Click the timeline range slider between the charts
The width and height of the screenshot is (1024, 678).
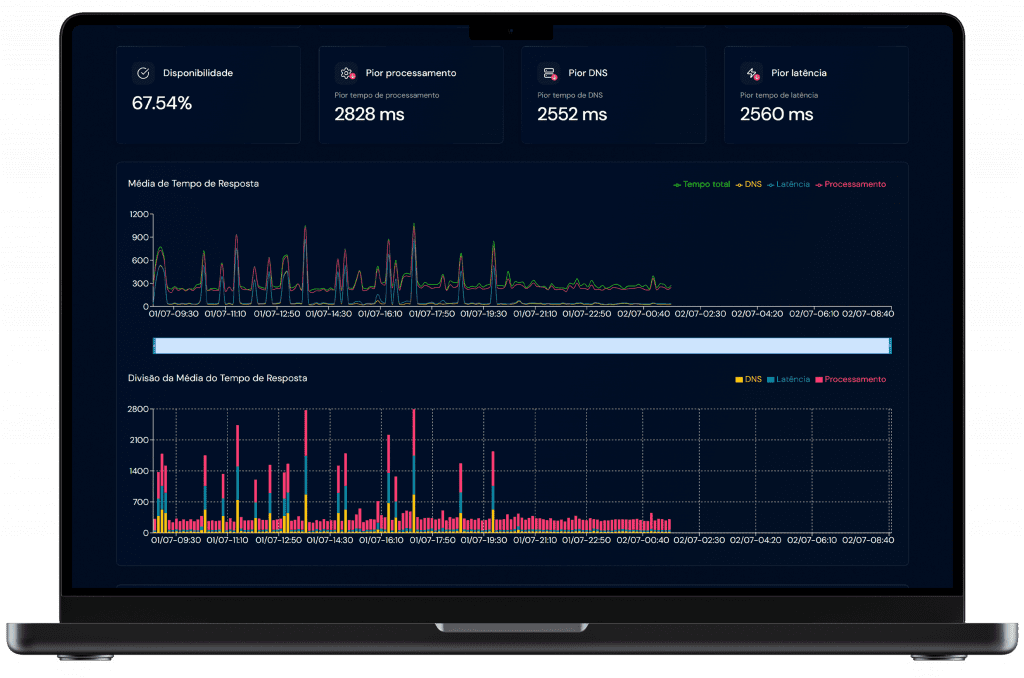(x=521, y=345)
